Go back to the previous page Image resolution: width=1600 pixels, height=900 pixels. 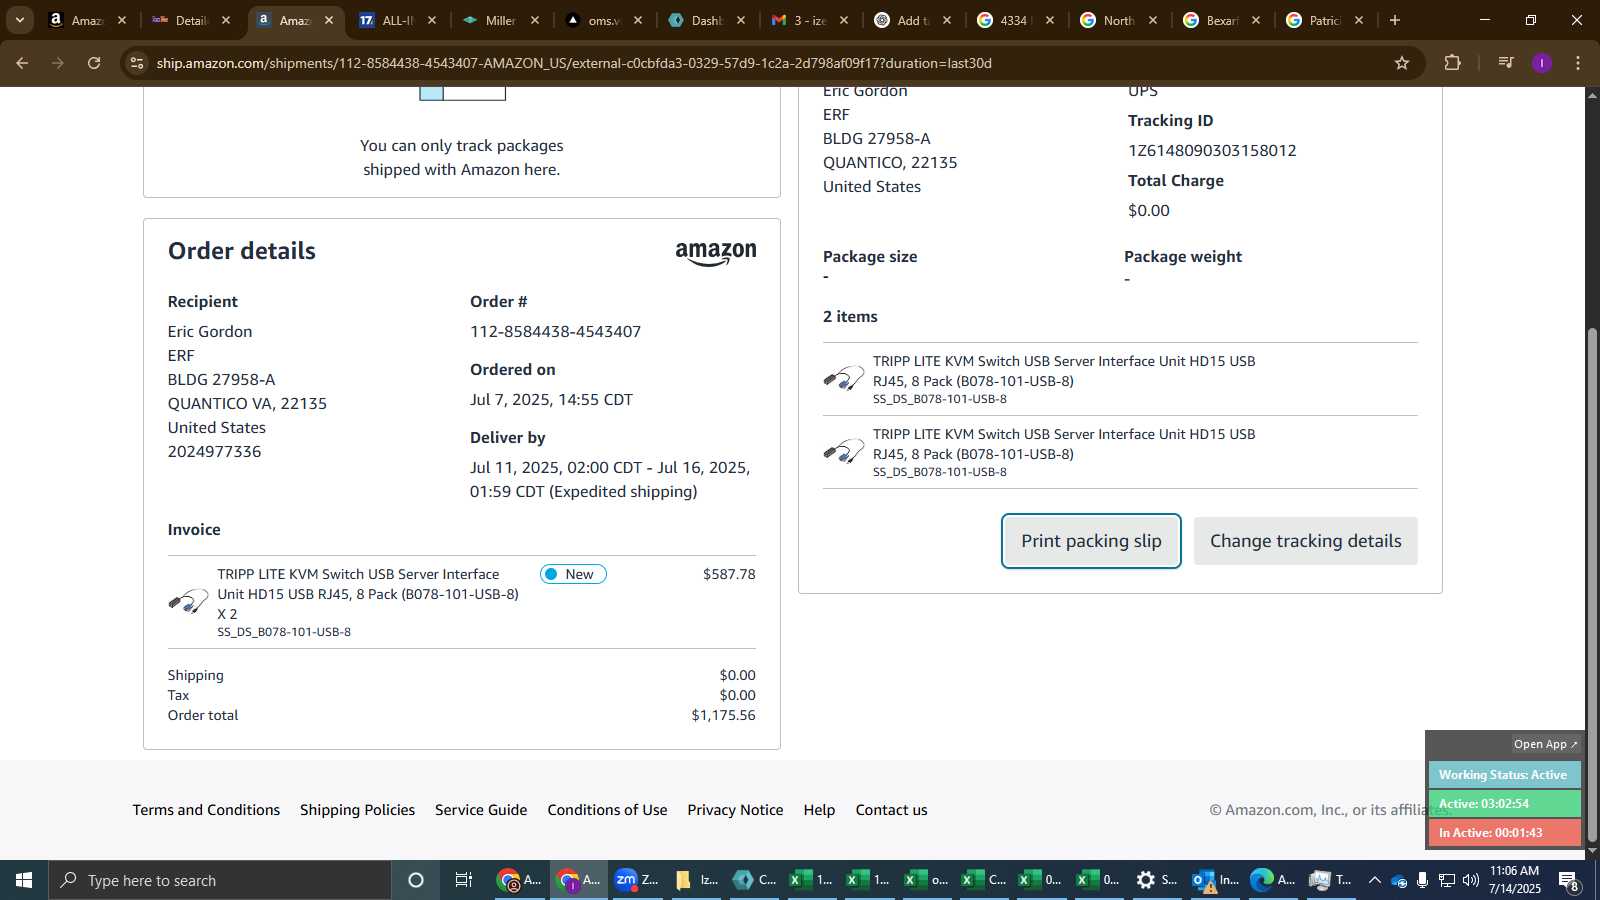[x=22, y=63]
